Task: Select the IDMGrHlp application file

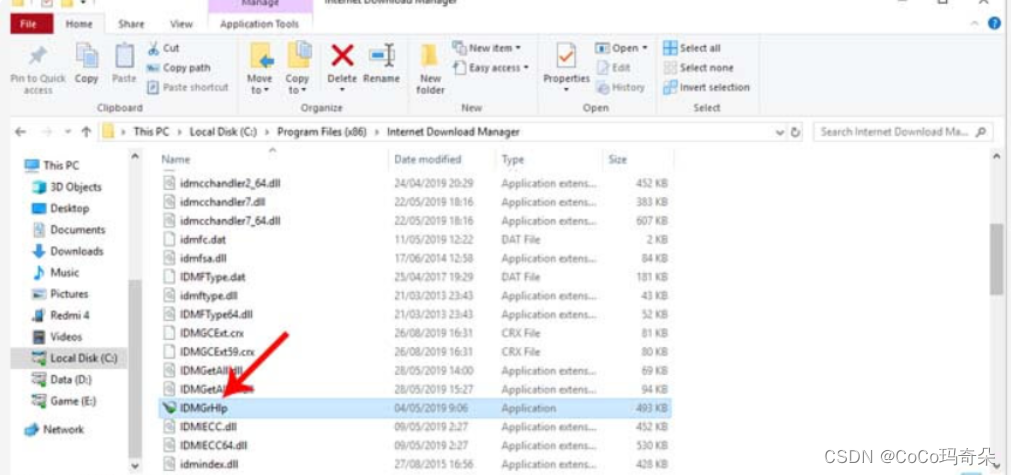Action: (x=415, y=408)
